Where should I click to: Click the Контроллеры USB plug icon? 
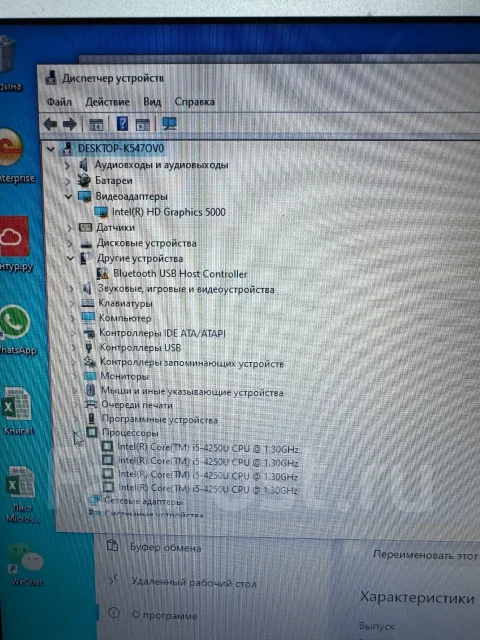coord(89,347)
